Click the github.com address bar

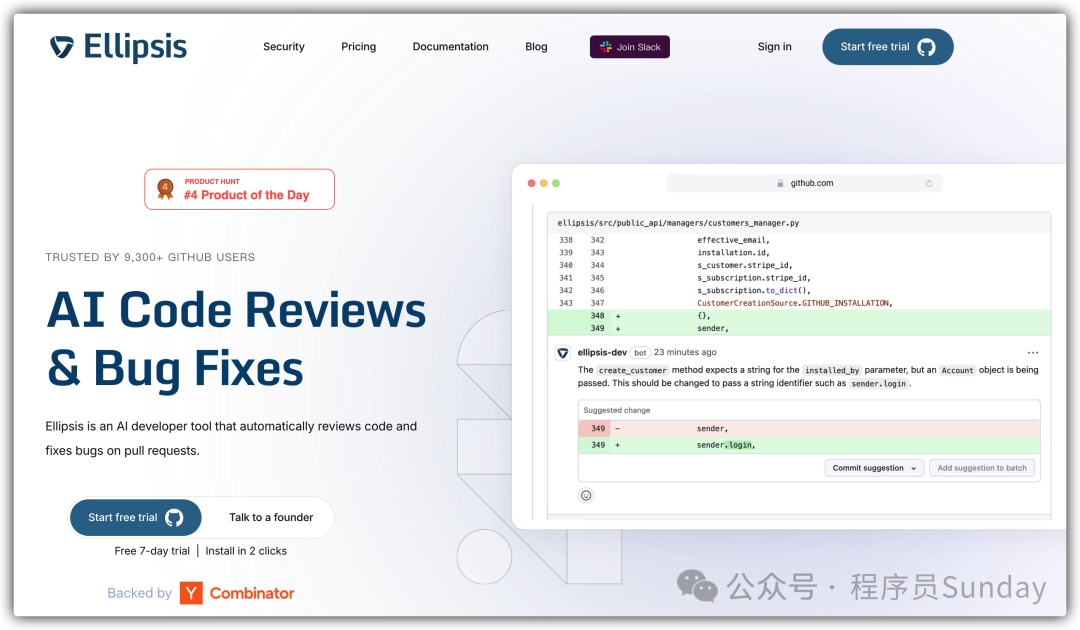pos(804,183)
